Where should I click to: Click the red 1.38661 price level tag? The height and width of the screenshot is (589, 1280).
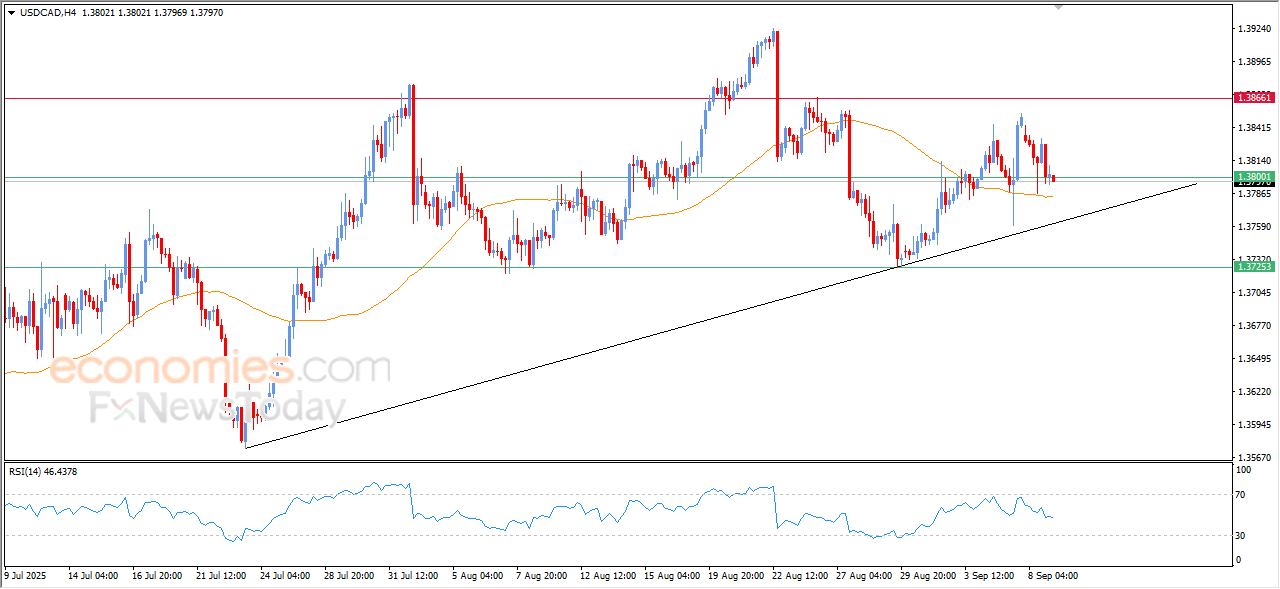pos(1254,98)
